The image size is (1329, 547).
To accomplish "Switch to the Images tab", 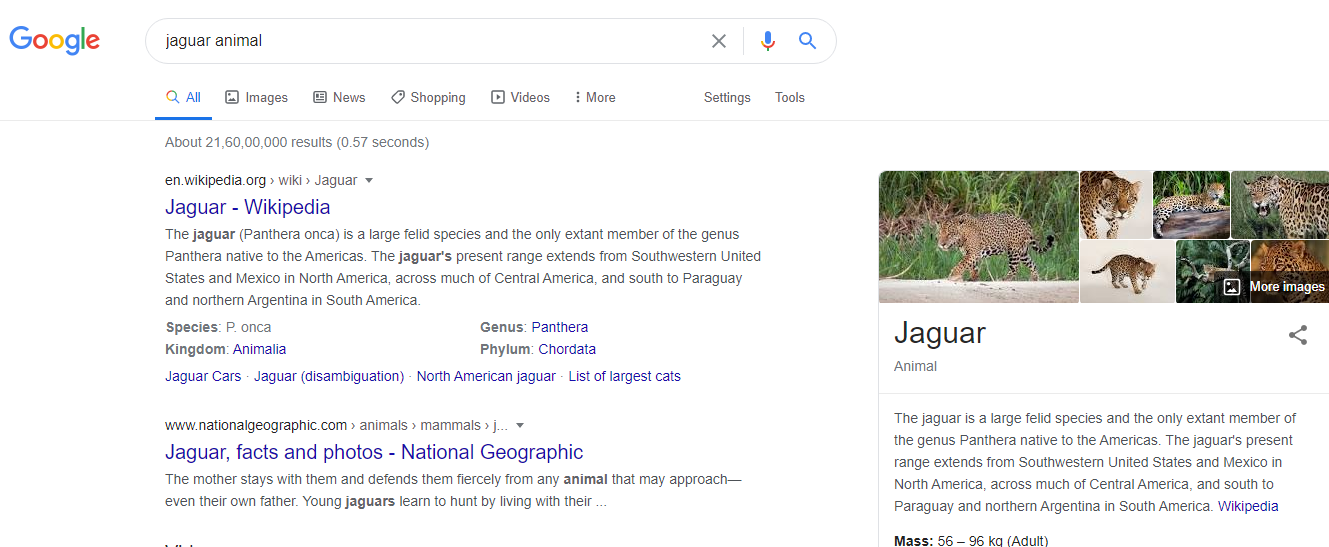I will point(256,98).
